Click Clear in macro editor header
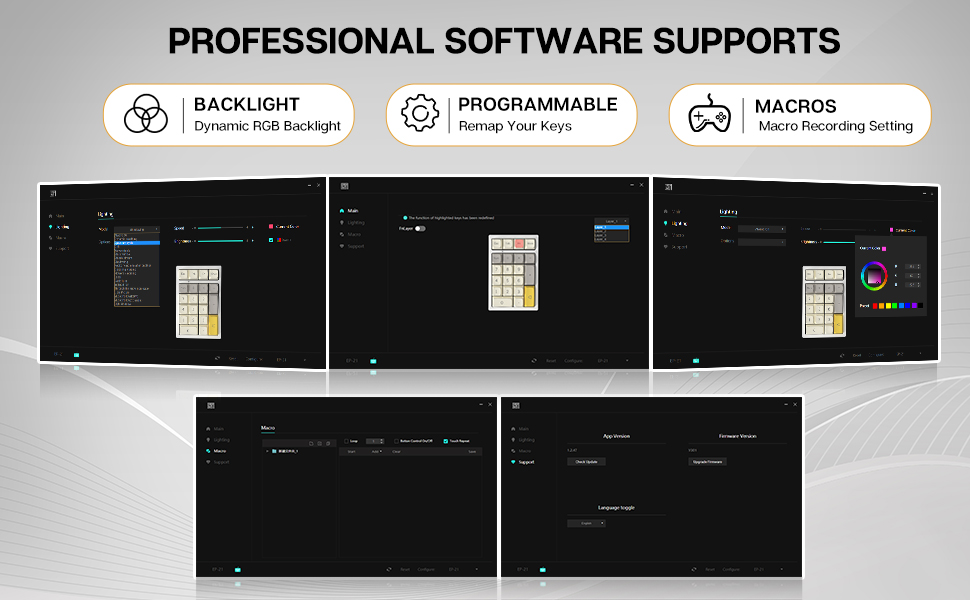The height and width of the screenshot is (600, 970). point(397,452)
